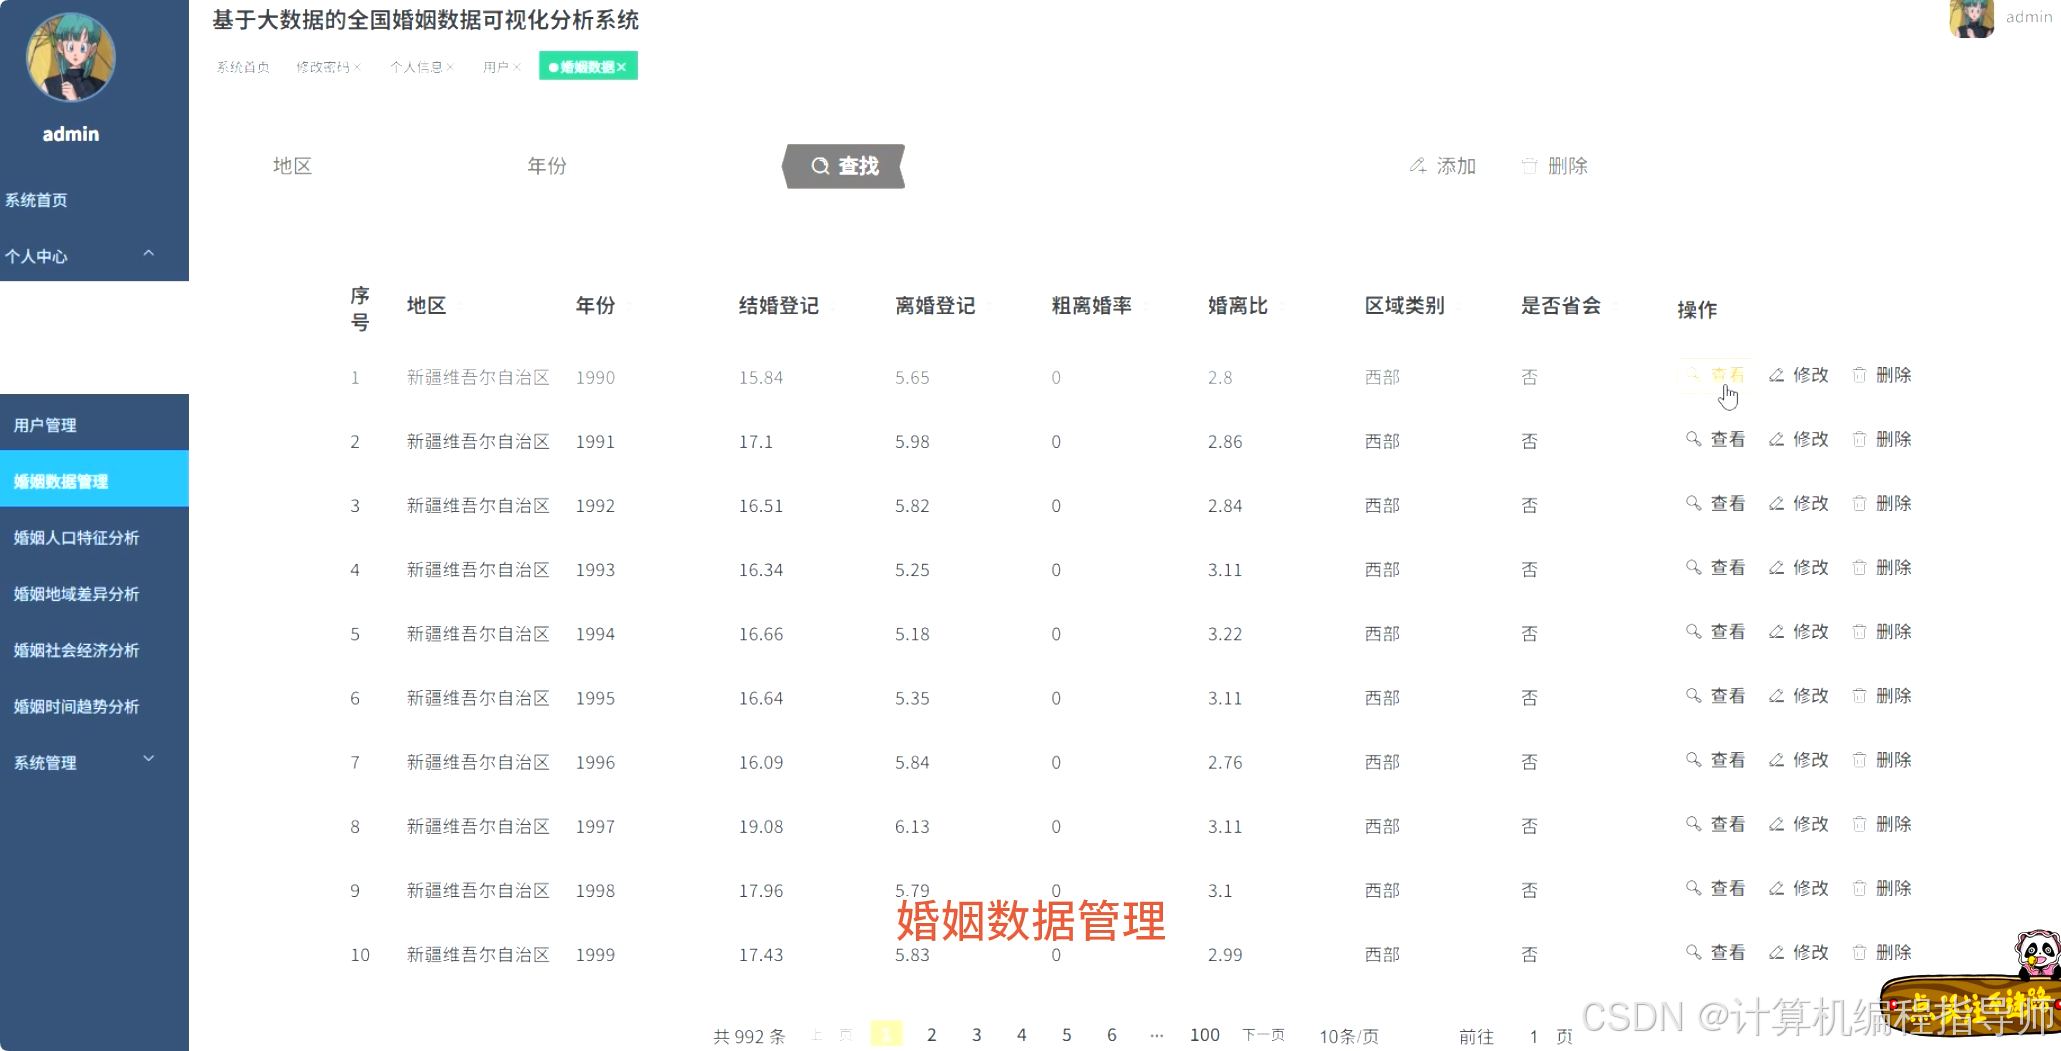The image size is (2061, 1051).
Task: Open 婚姻人口特征分析 in the sidebar
Action: pos(94,538)
